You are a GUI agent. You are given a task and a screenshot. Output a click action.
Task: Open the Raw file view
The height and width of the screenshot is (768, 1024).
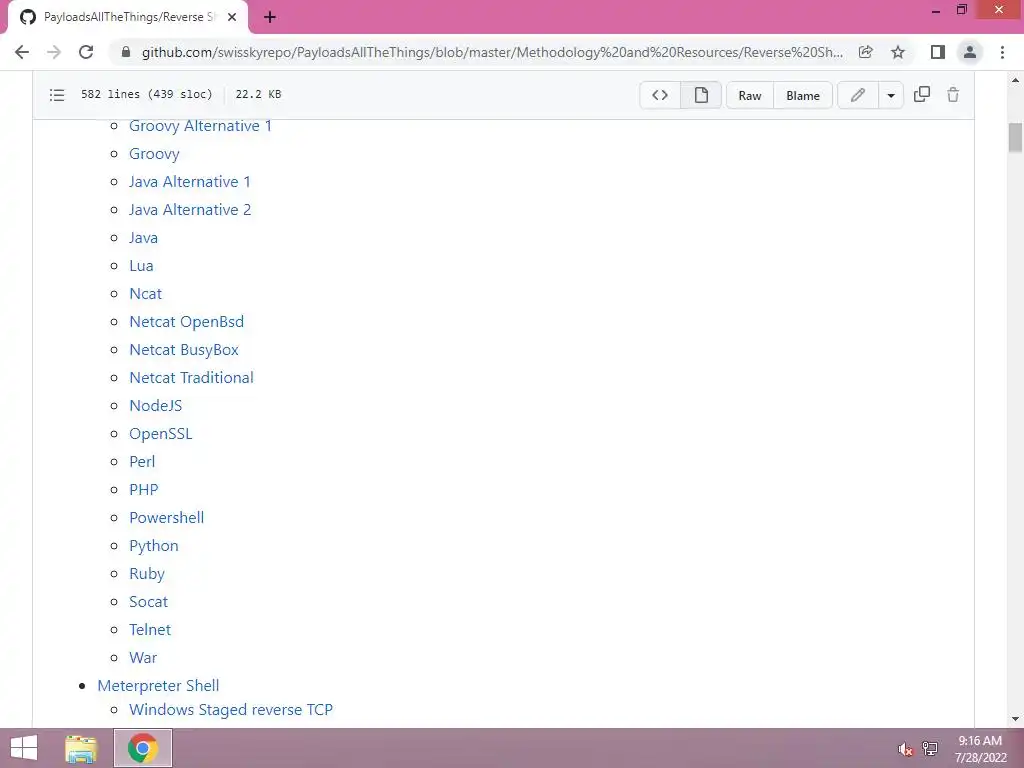tap(750, 95)
